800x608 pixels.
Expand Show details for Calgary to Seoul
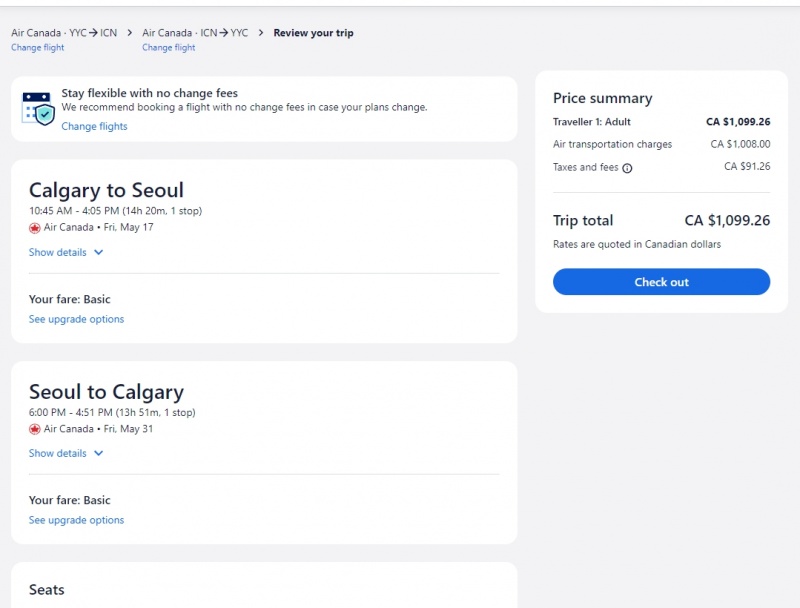pyautogui.click(x=58, y=252)
